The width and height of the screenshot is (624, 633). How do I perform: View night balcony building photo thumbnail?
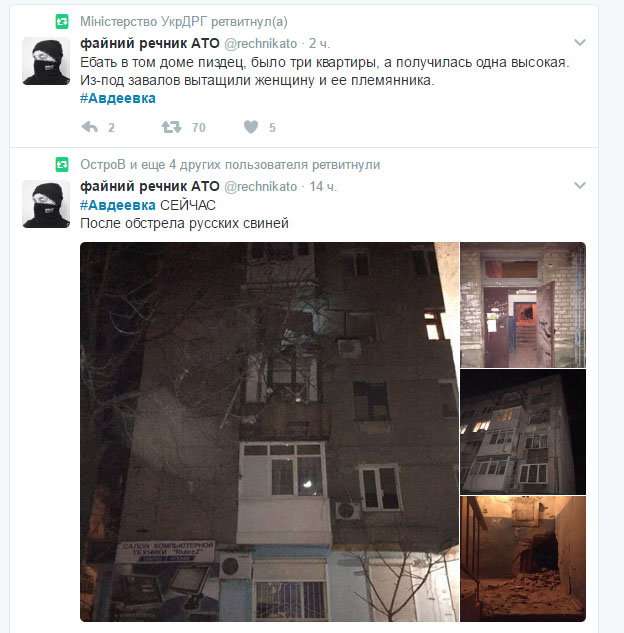[x=523, y=432]
